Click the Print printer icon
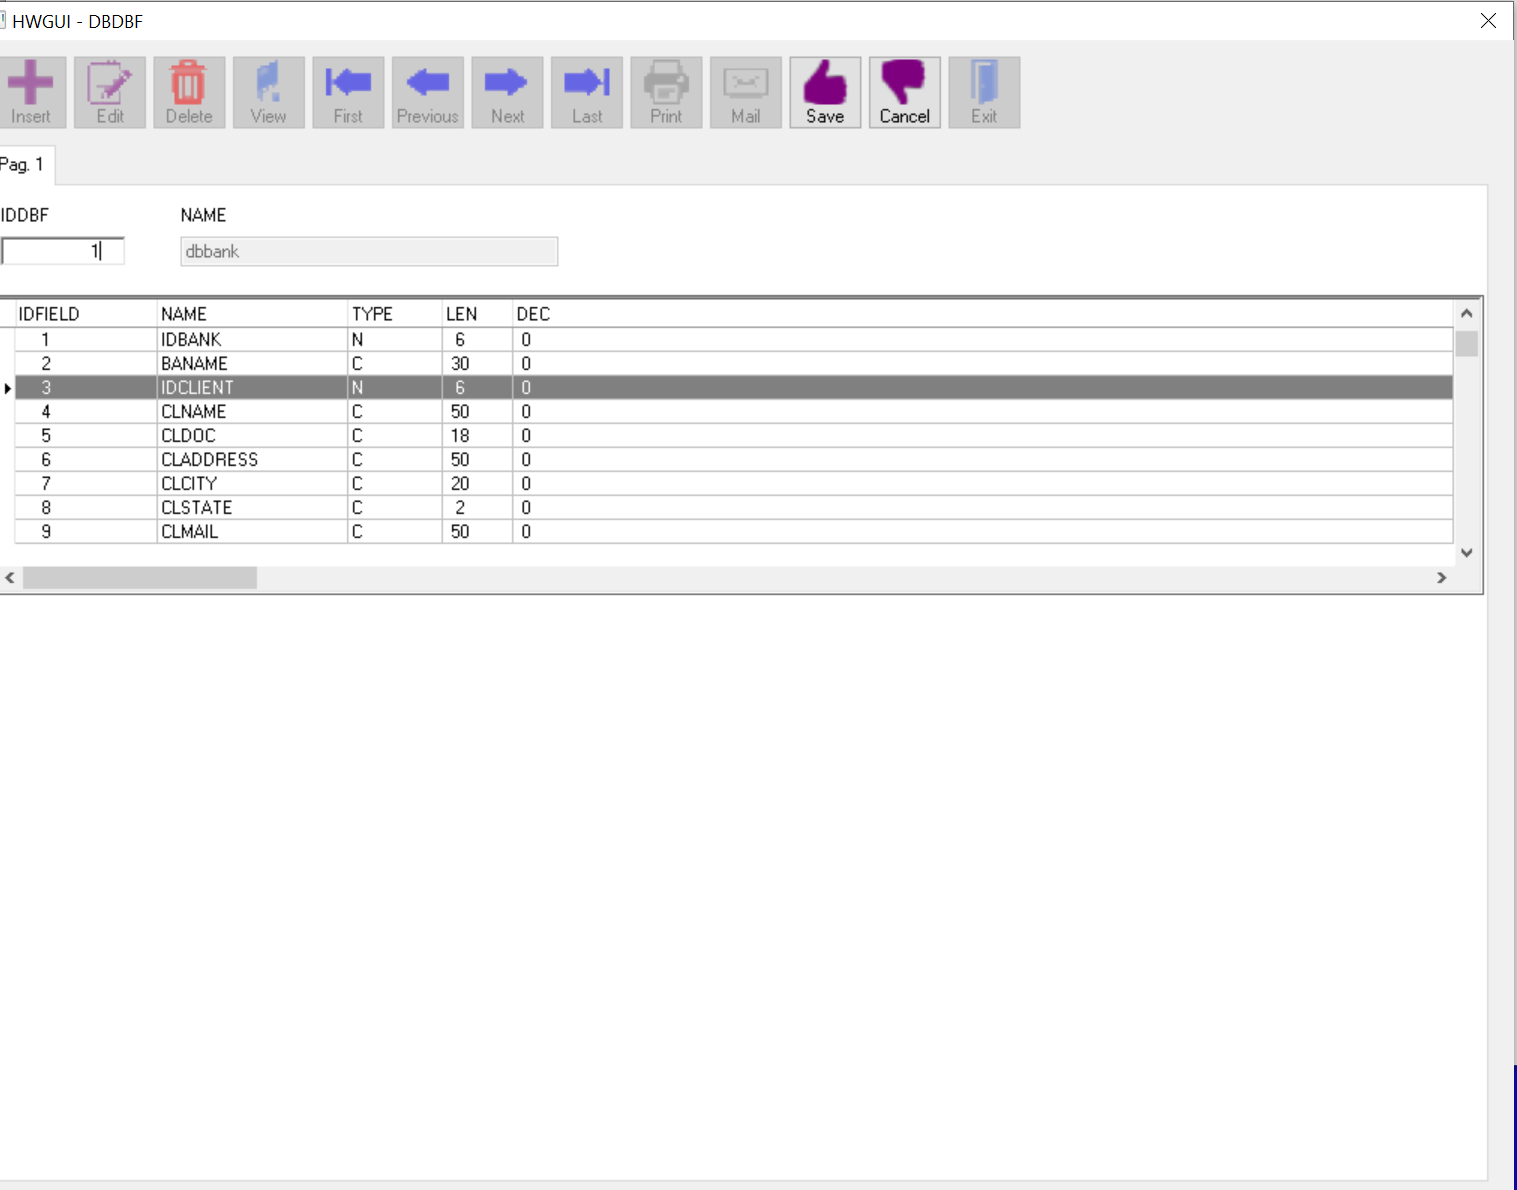The height and width of the screenshot is (1190, 1517). [666, 92]
